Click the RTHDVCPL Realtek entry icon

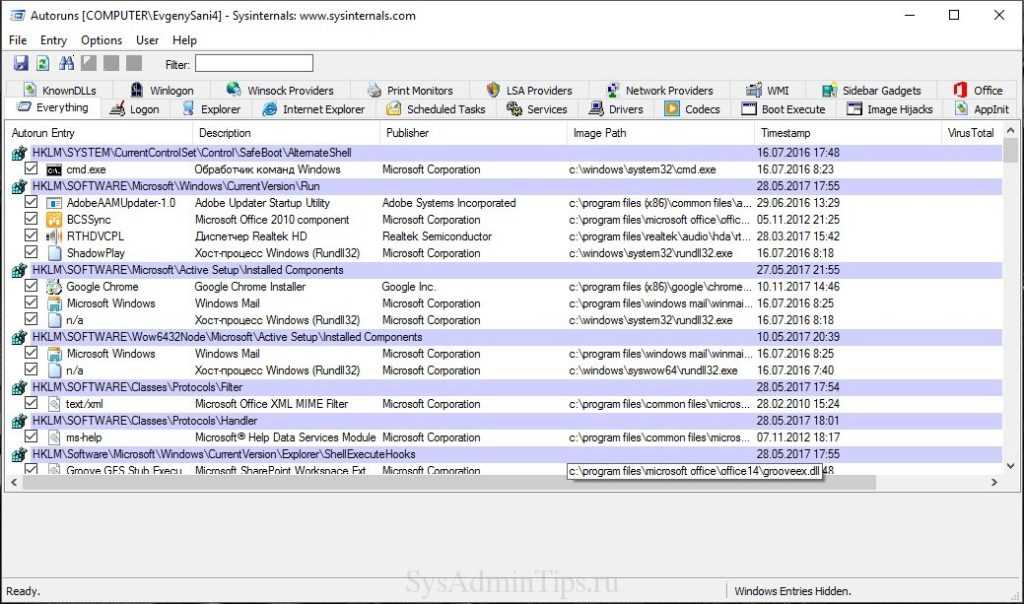[54, 237]
